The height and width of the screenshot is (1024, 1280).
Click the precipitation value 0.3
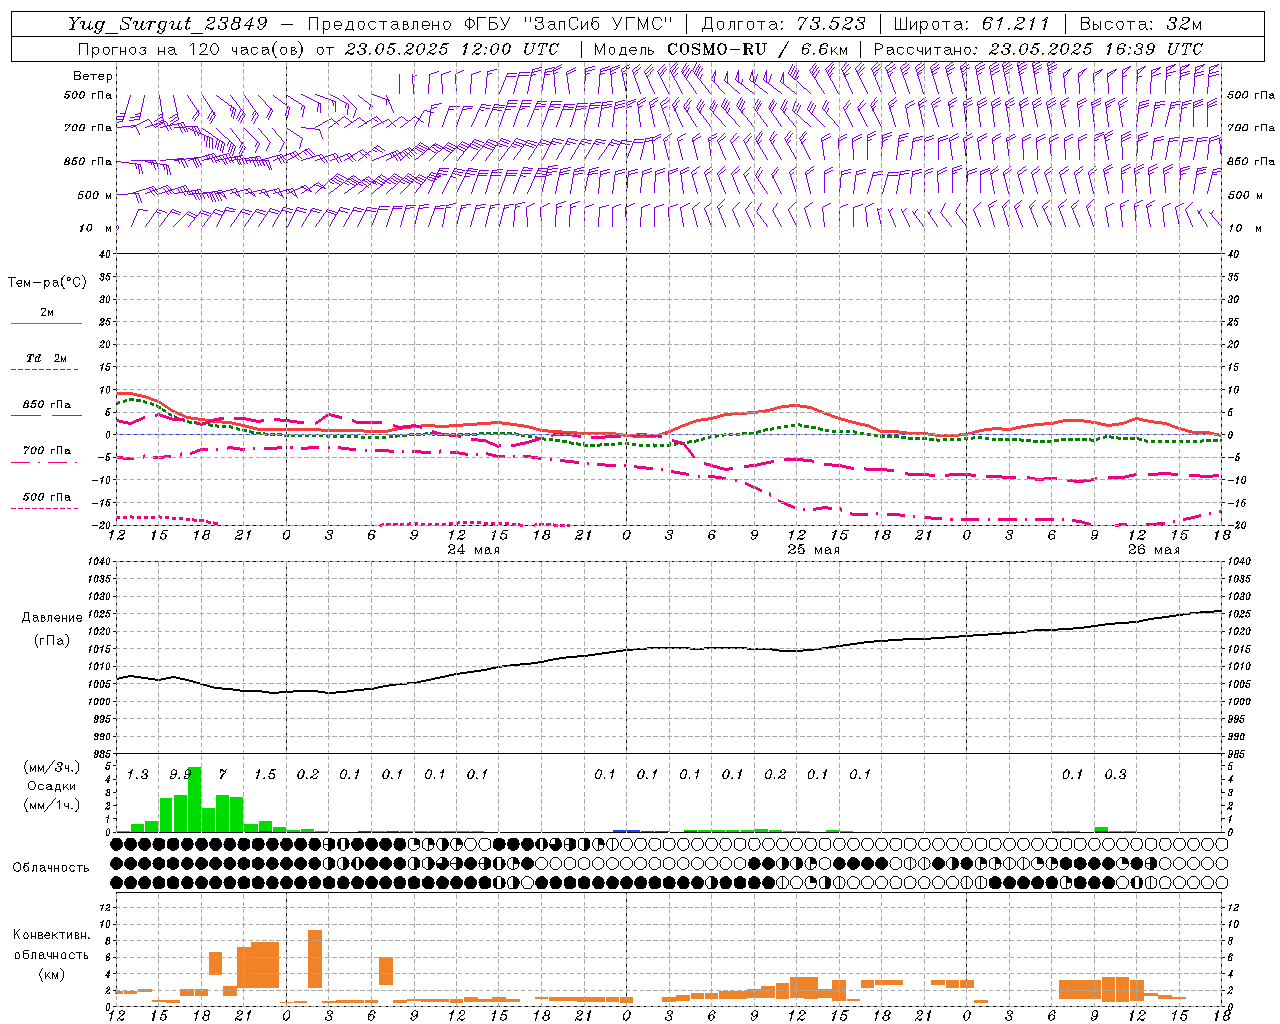[x=1115, y=774]
